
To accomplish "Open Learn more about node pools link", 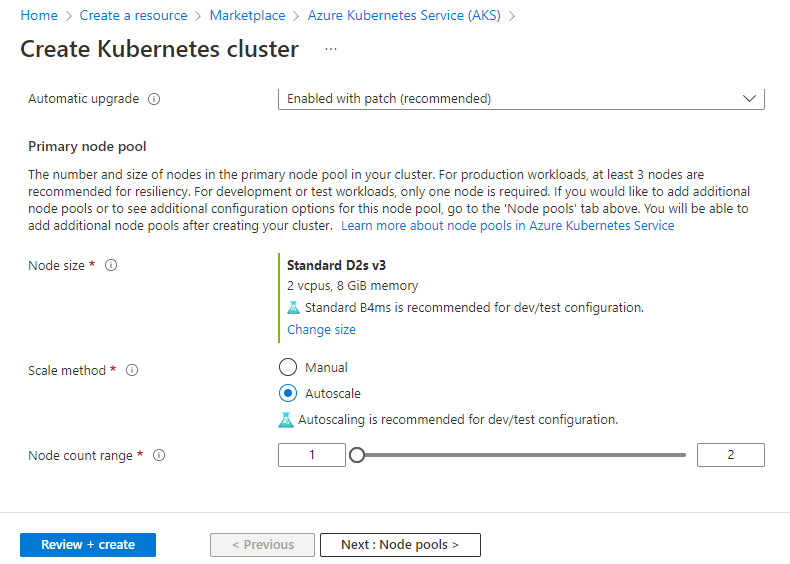I will [507, 226].
